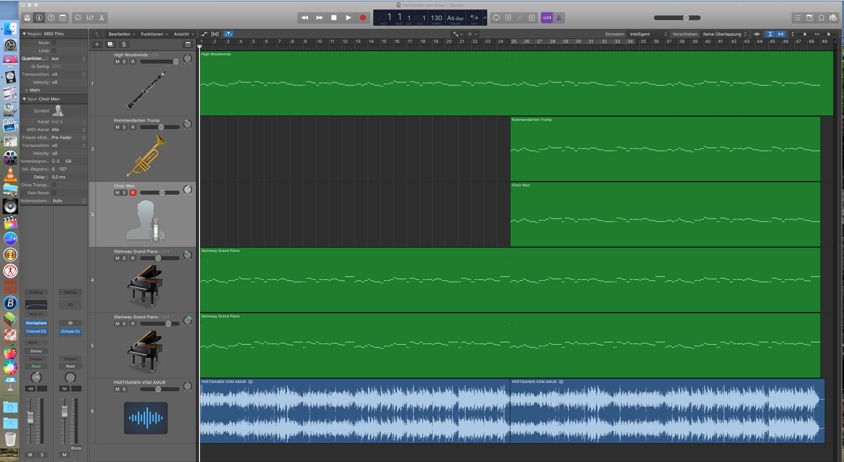Collapse the Spur Choir Men section
Screen dimensions: 844x462
pyautogui.click(x=24, y=99)
